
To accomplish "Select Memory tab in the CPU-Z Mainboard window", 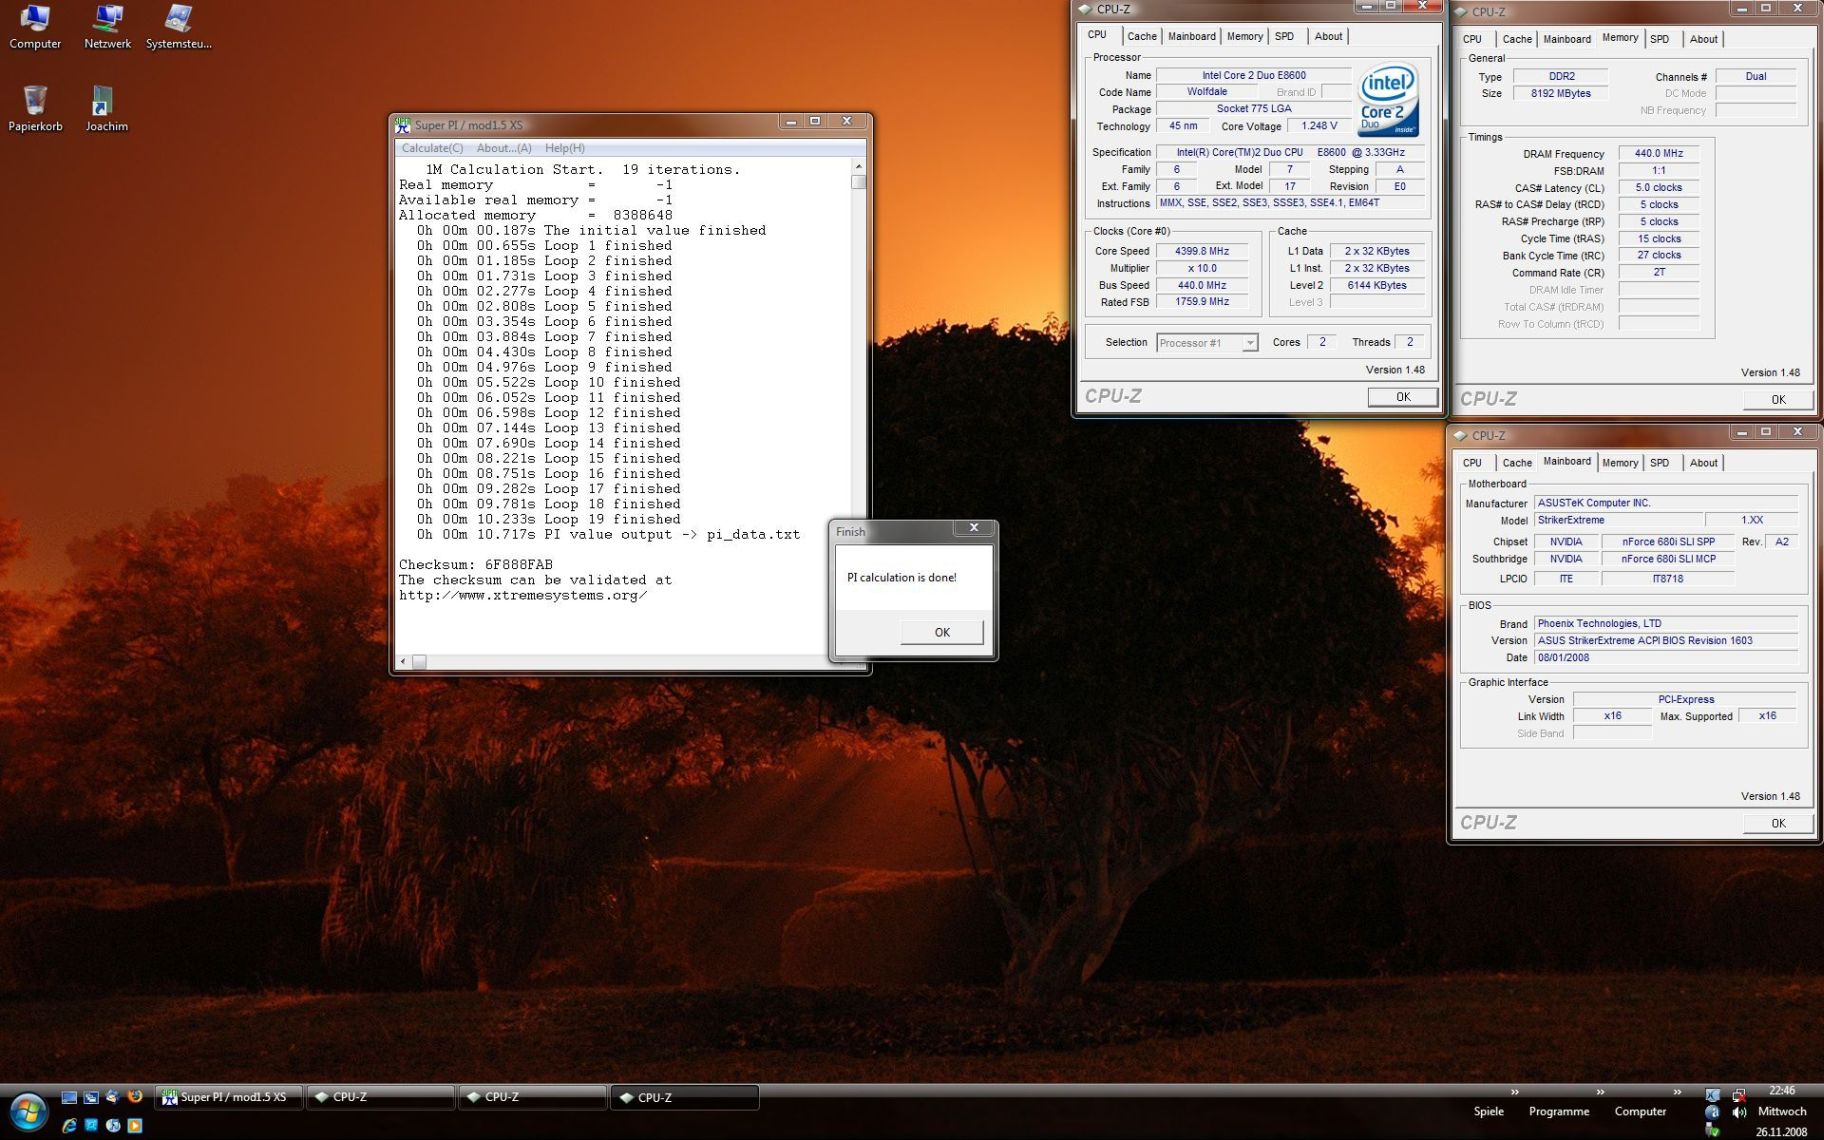I will pos(1620,463).
